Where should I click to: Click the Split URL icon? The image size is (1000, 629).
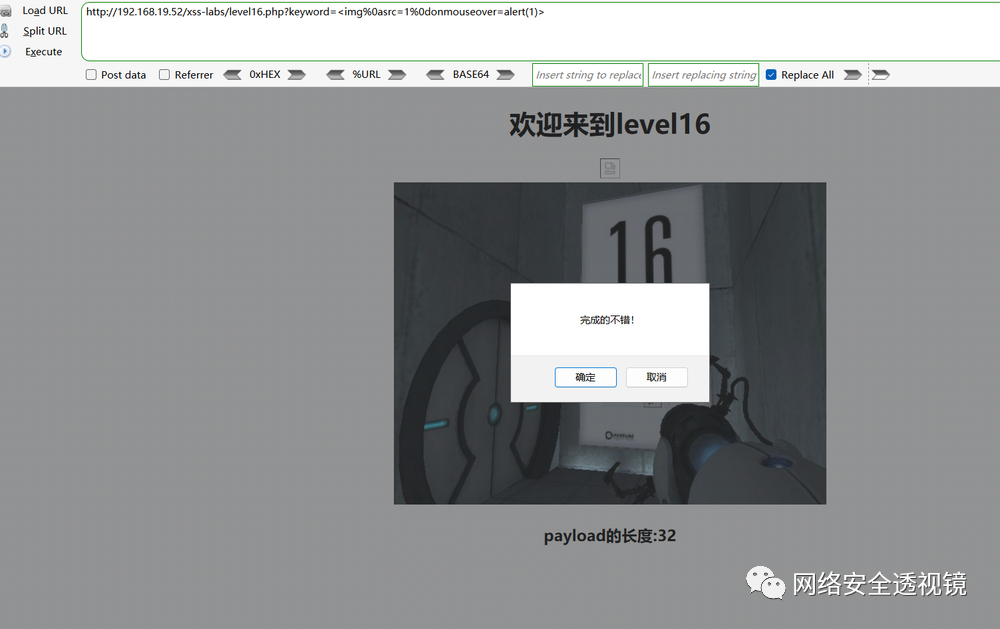4,31
